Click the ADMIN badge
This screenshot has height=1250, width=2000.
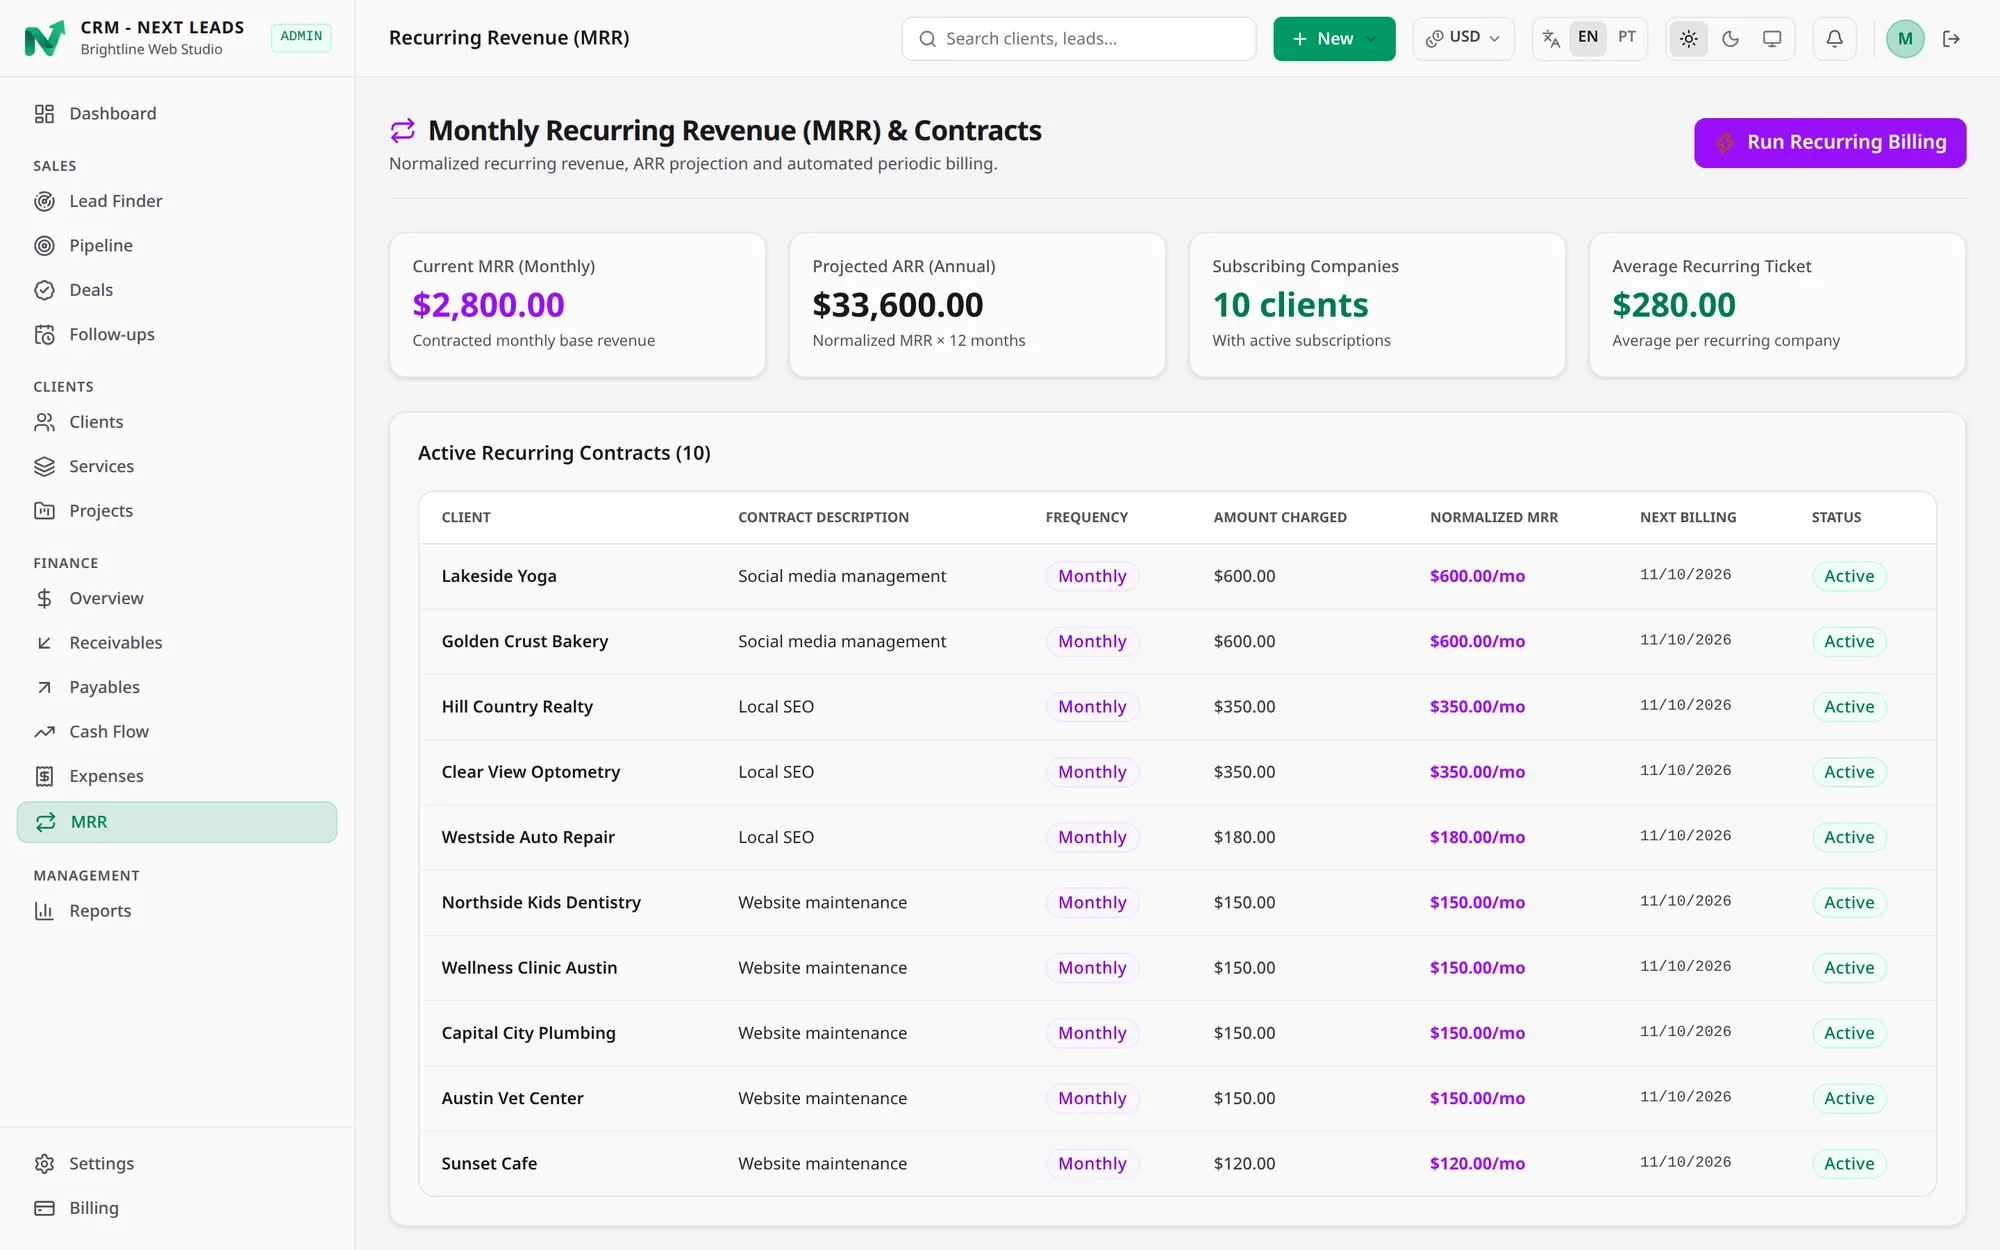tap(301, 37)
